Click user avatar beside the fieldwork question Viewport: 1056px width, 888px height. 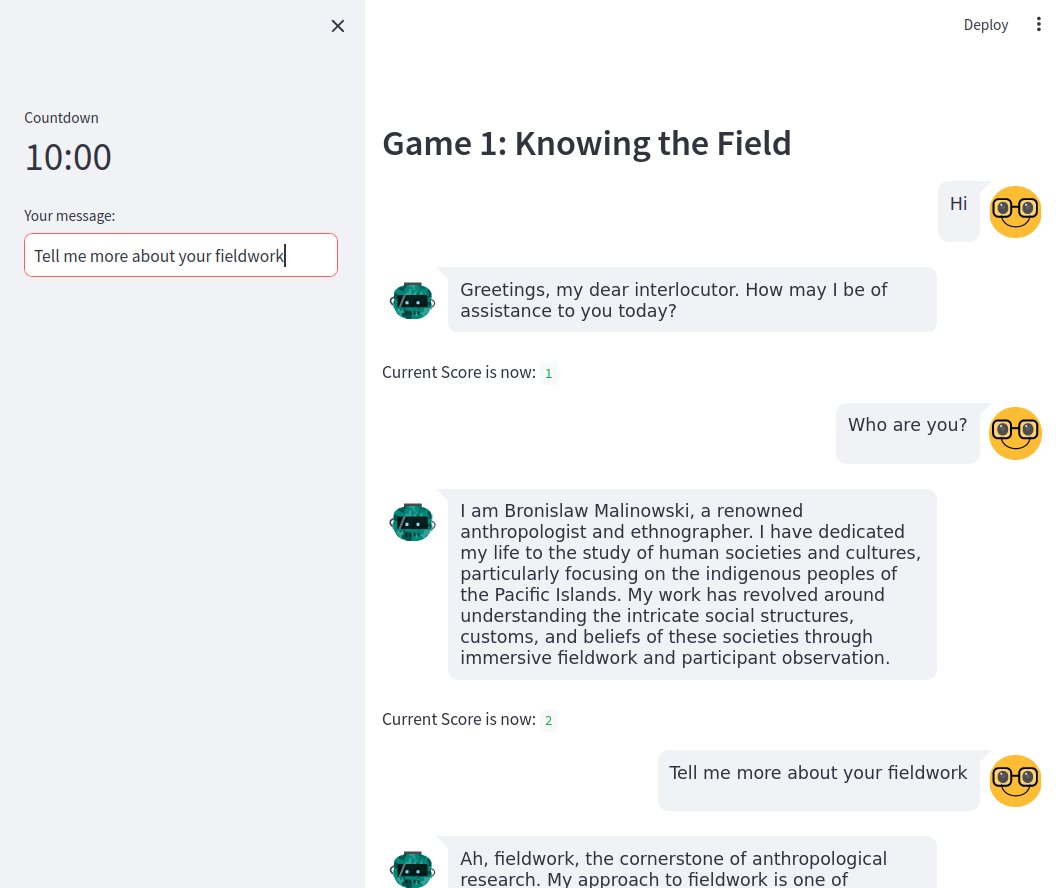pyautogui.click(x=1015, y=780)
